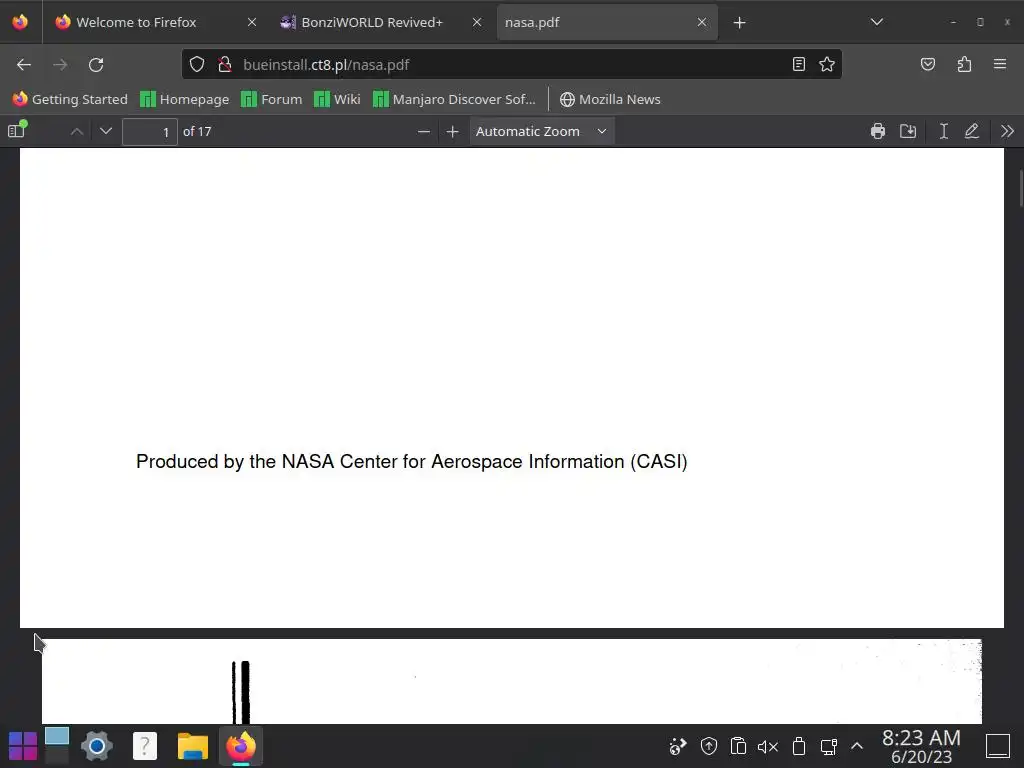Go to previous PDF page

tap(76, 131)
